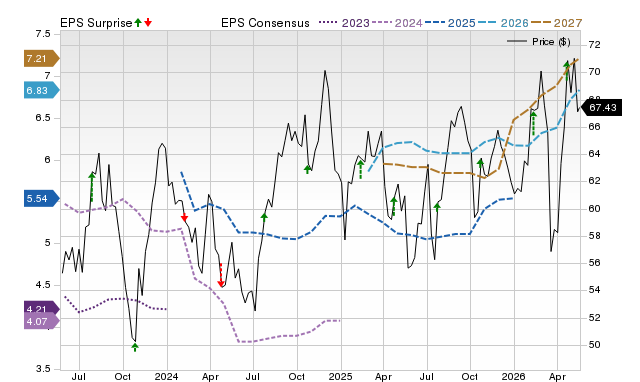Click the 72 label on the price axis
The image size is (640, 382).
click(595, 44)
